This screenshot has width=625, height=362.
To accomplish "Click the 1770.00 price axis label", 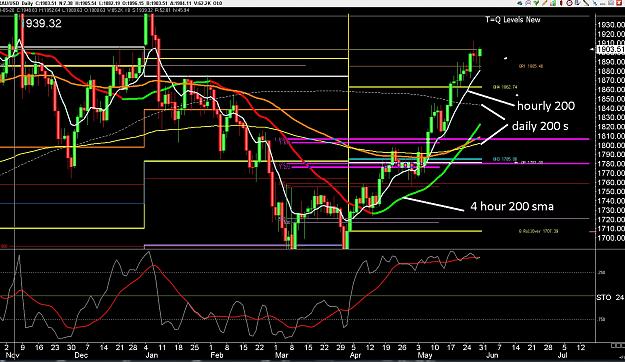I will point(610,173).
